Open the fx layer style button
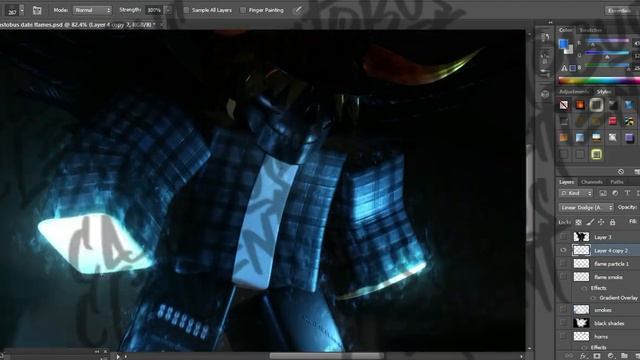 click(583, 356)
